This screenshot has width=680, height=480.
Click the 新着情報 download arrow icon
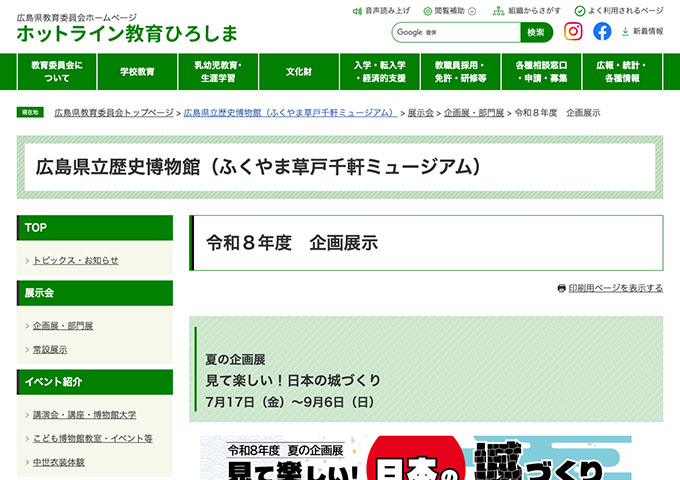coord(625,31)
